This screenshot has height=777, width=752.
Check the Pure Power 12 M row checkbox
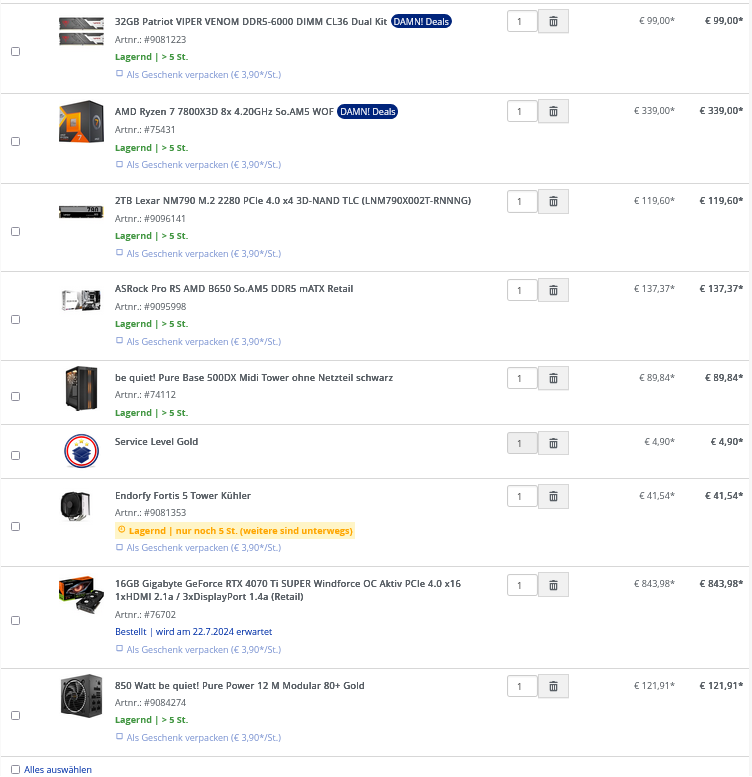click(x=15, y=716)
